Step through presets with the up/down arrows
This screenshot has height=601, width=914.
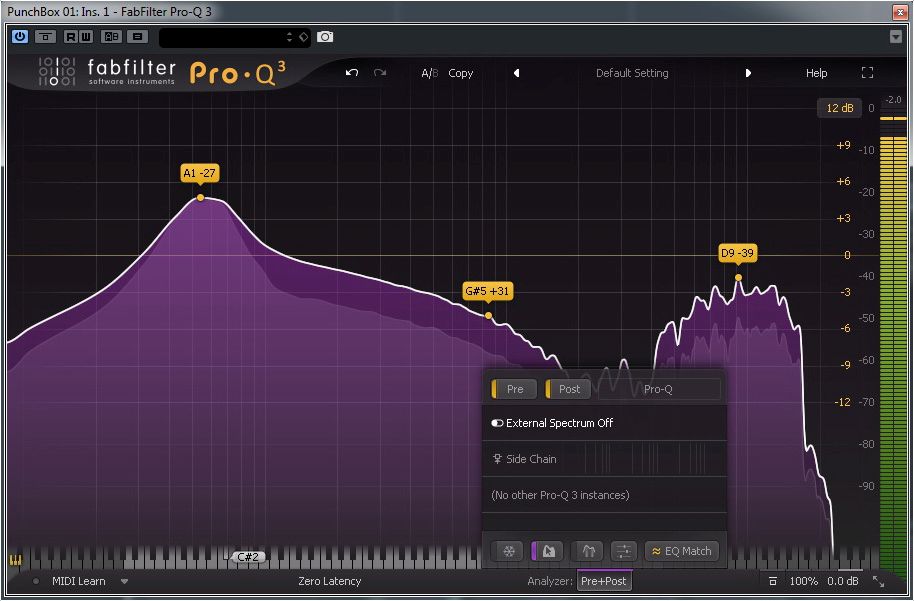pyautogui.click(x=289, y=37)
